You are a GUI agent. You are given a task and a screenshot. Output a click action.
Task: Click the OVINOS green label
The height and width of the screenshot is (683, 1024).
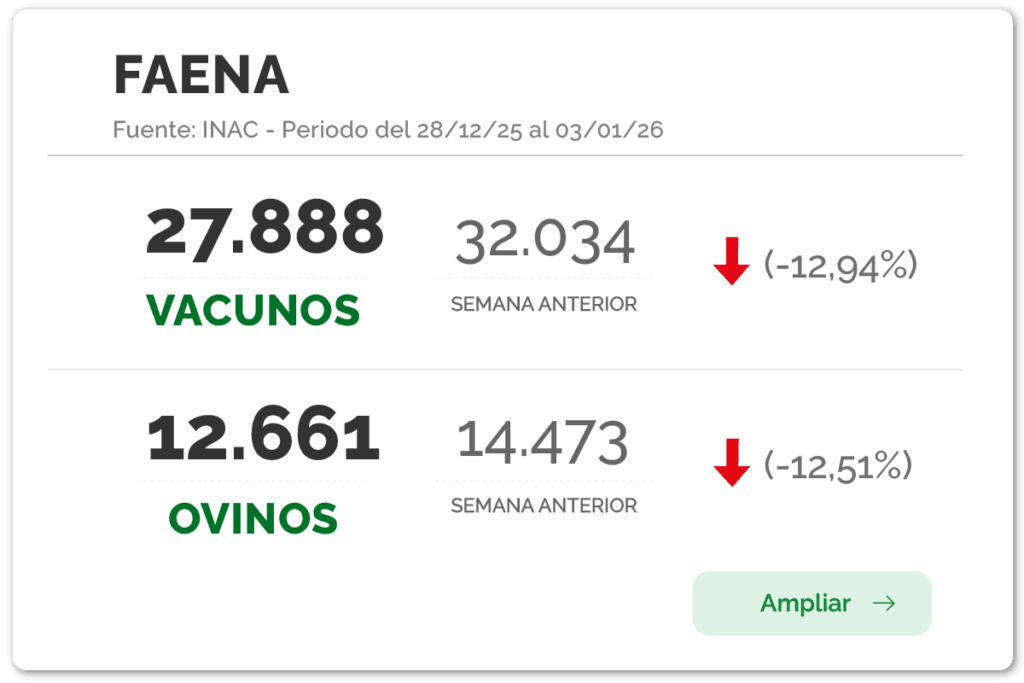253,518
